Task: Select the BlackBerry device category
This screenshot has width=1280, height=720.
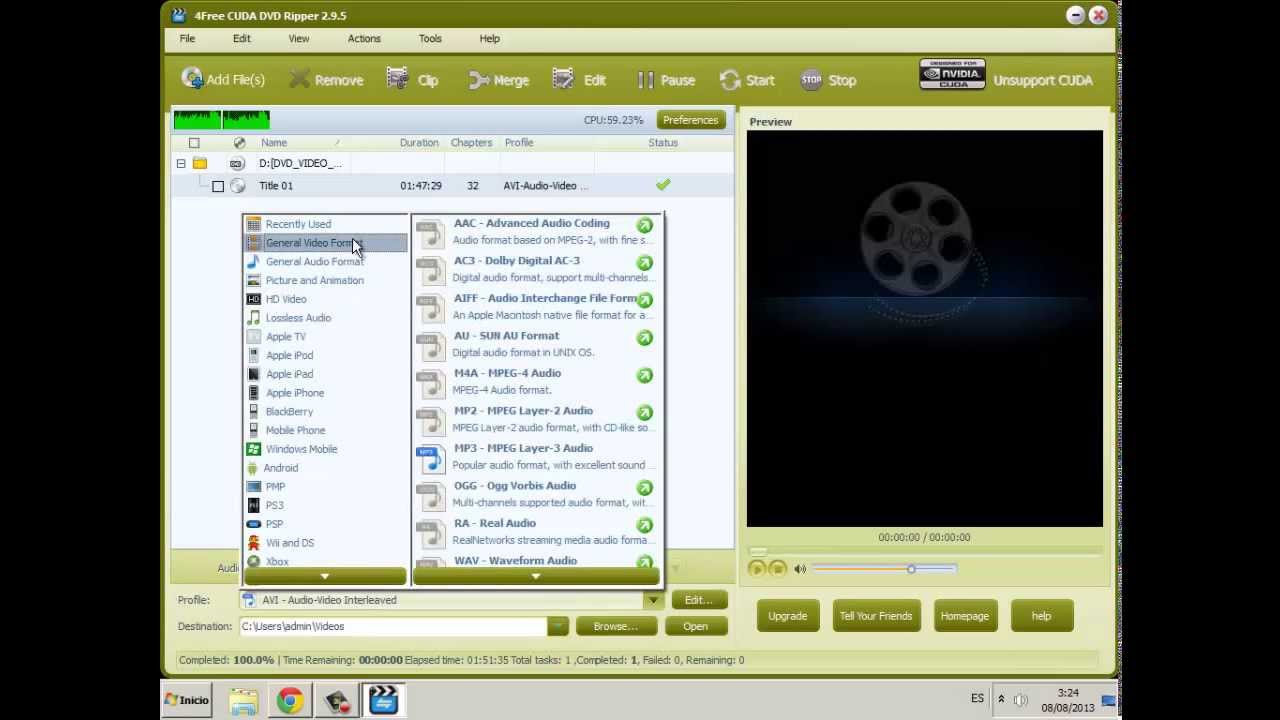Action: pos(326,412)
